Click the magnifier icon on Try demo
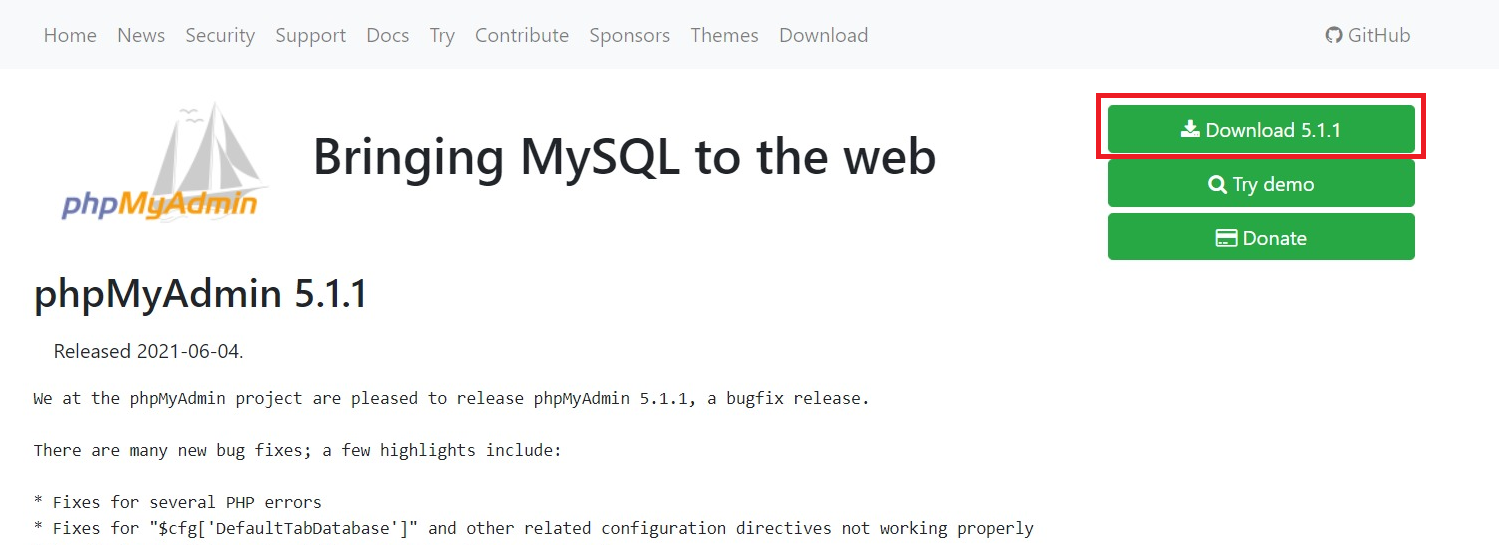Viewport: 1499px width, 545px height. tap(1217, 184)
